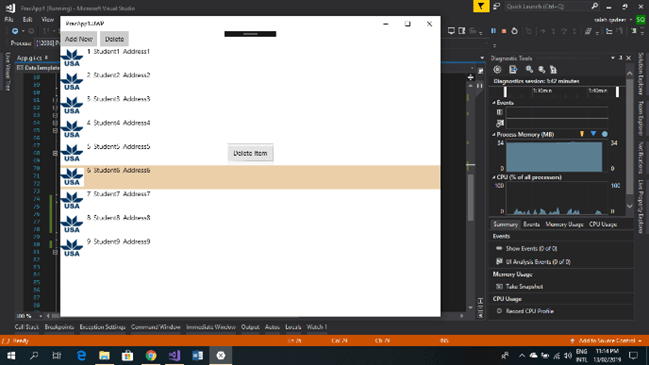Click the Quick Launch search magnifier icon
This screenshot has width=649, height=365.
coord(594,6)
